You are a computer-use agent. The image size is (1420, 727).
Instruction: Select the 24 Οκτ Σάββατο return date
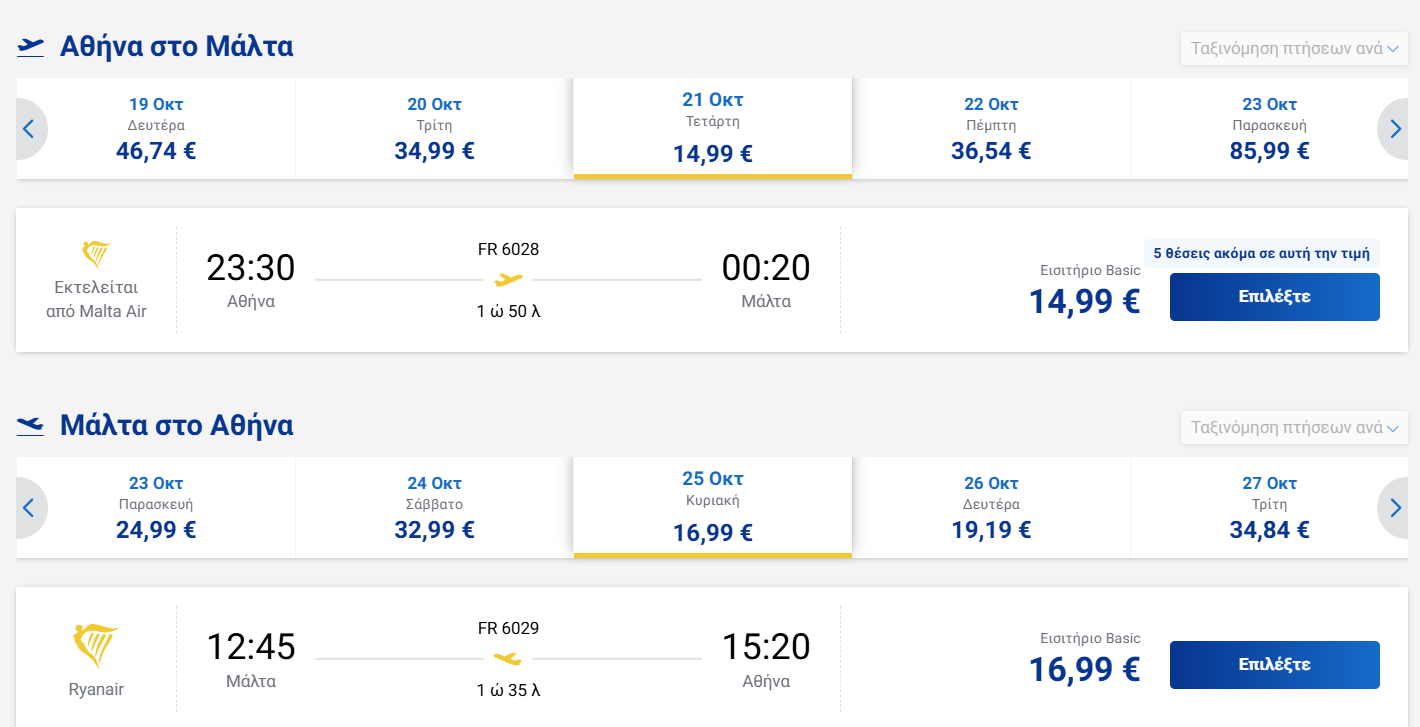pos(434,508)
